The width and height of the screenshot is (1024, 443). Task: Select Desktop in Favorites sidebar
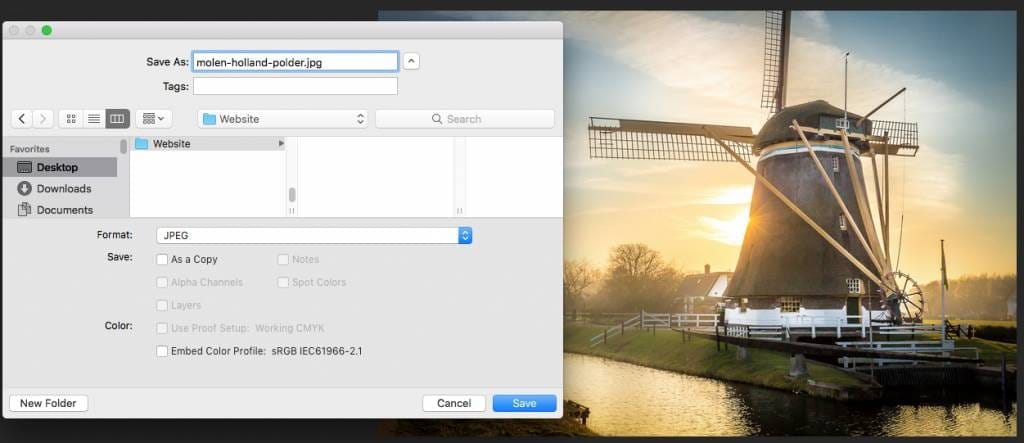[59, 167]
